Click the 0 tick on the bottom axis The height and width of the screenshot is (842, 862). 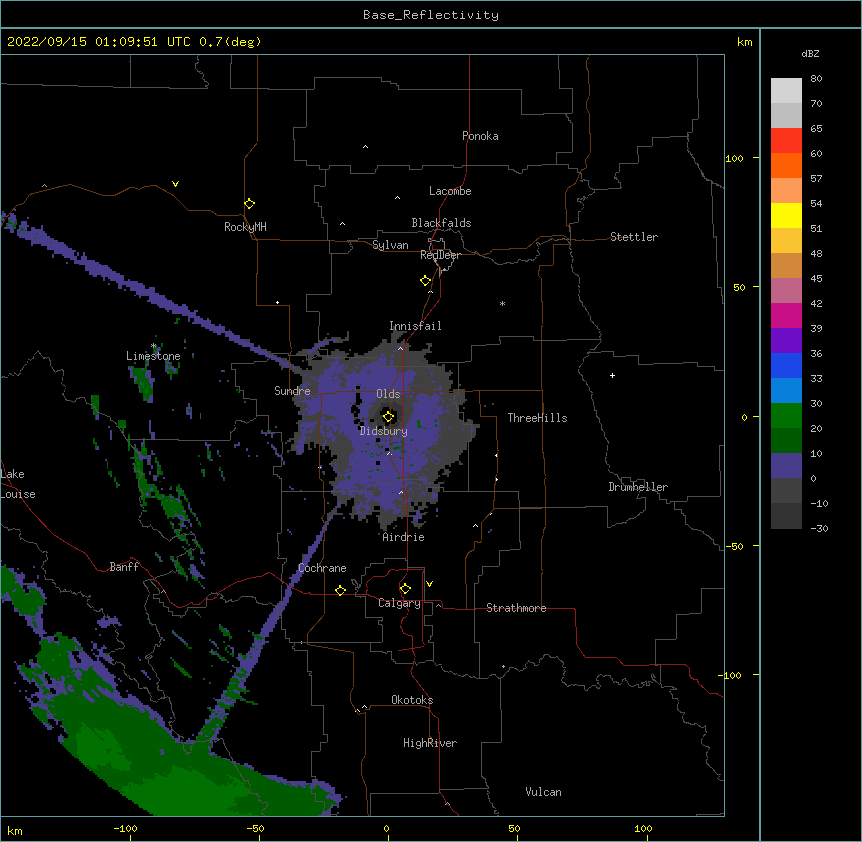pos(386,828)
